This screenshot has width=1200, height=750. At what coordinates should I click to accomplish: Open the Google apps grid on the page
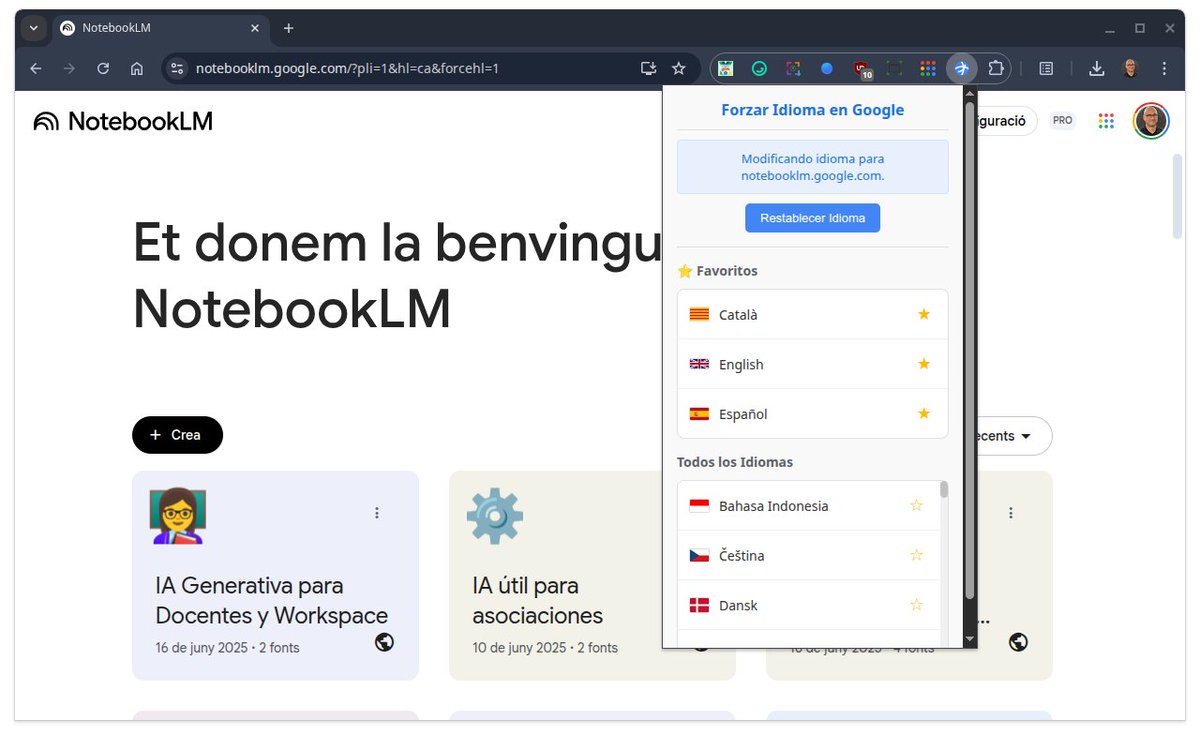coord(1106,121)
